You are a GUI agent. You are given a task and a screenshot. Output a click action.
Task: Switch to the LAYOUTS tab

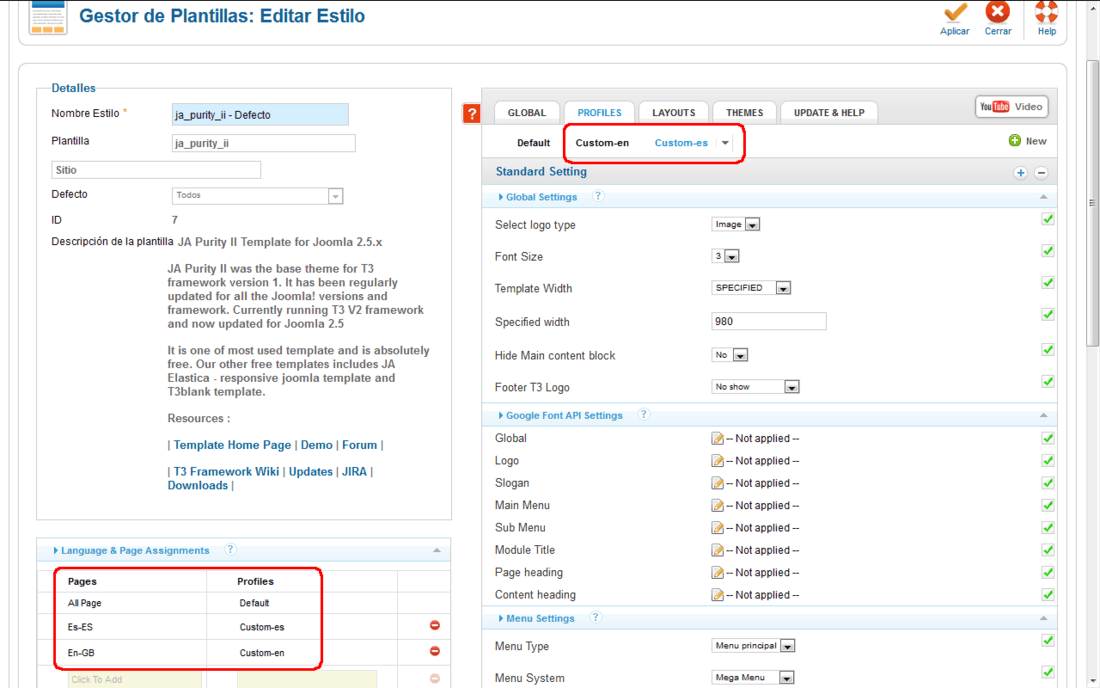click(x=673, y=112)
